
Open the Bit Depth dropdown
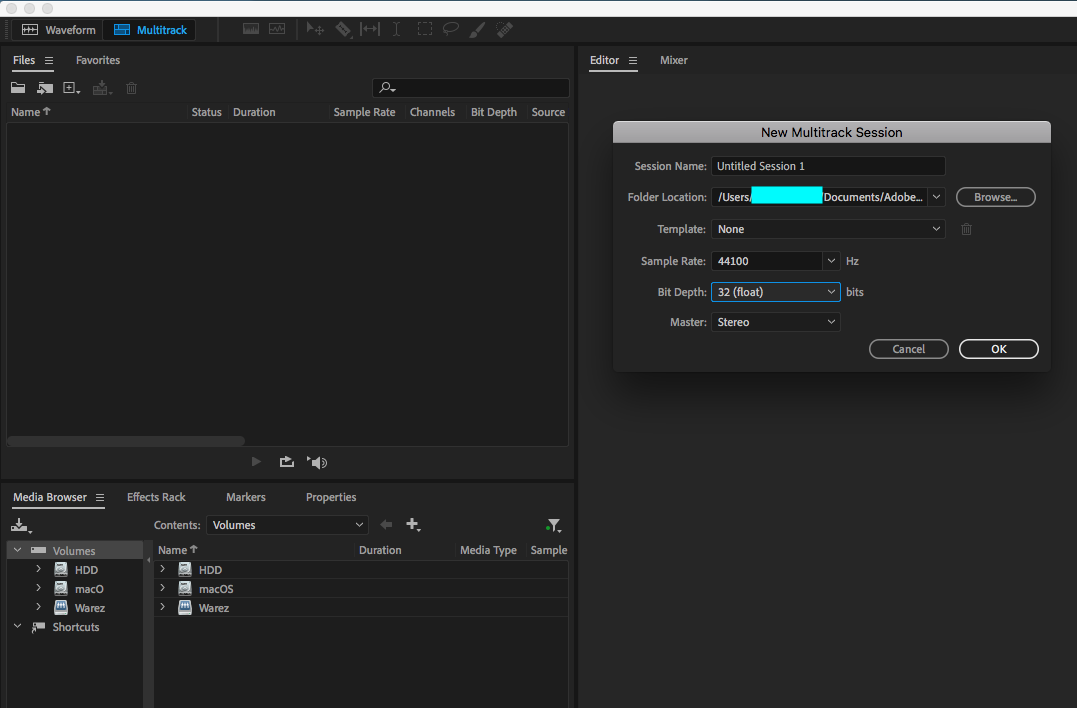(x=775, y=292)
